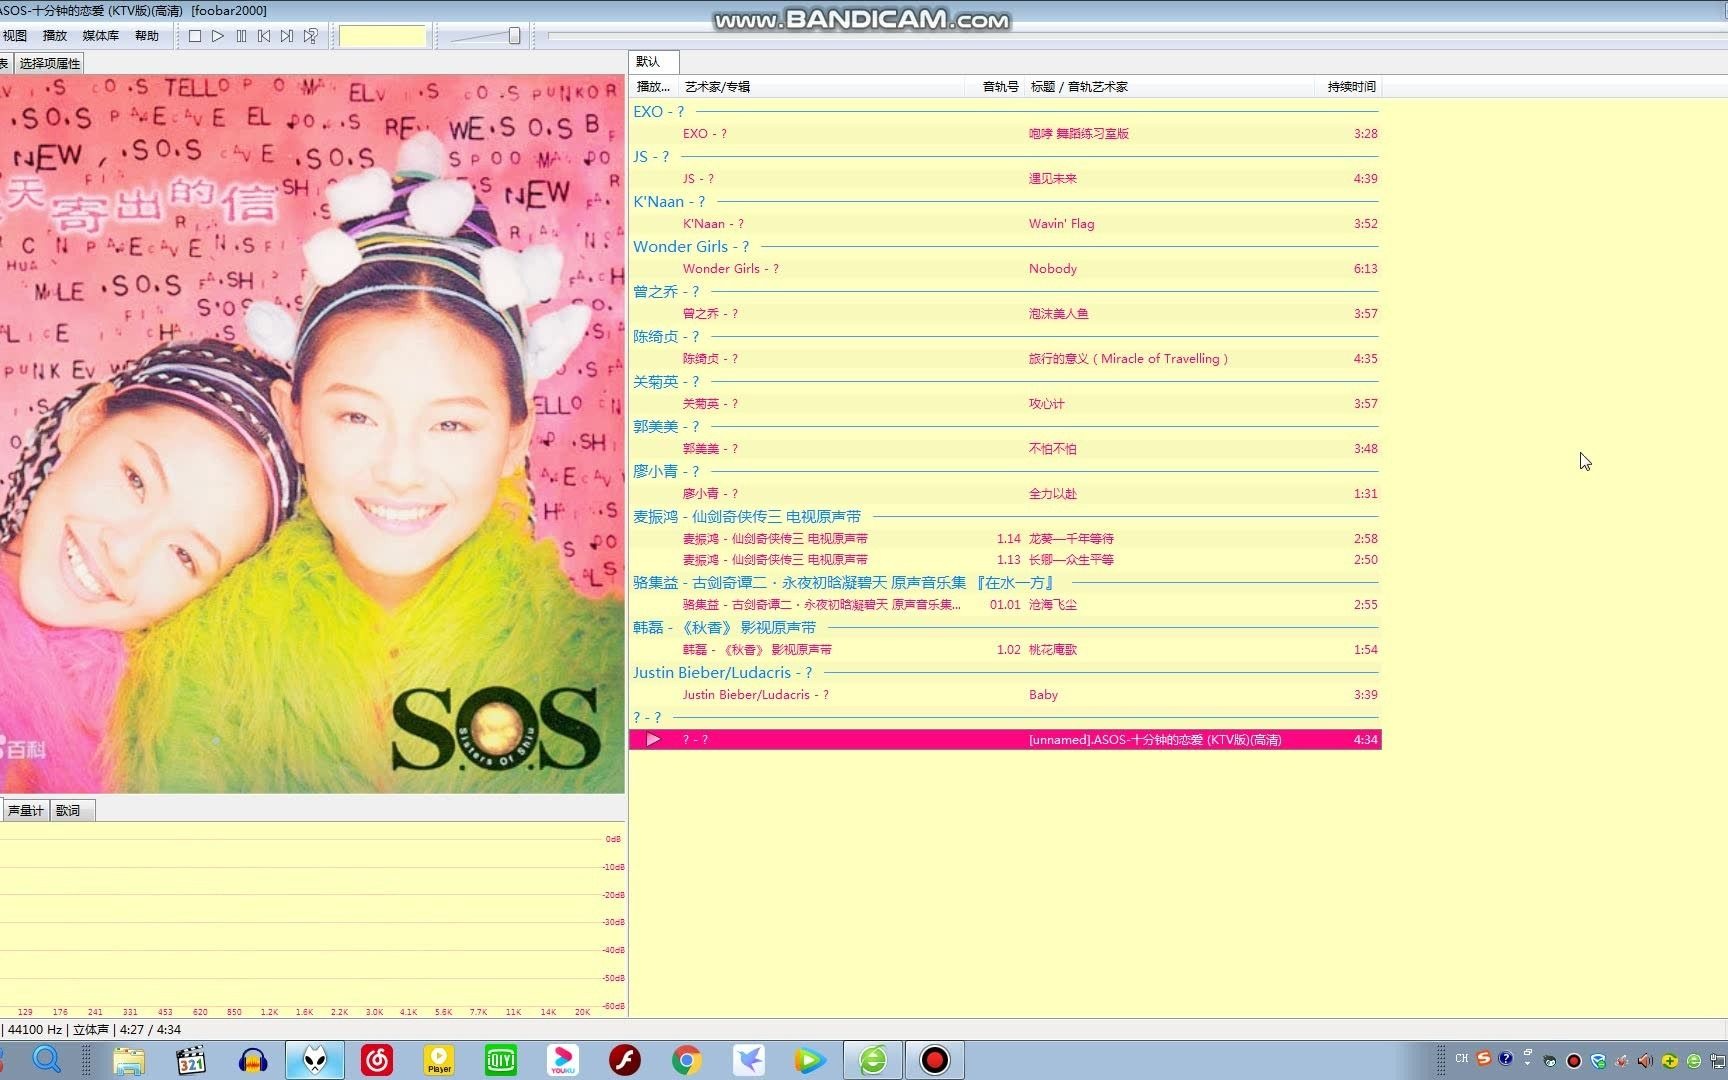Open the 视图 menu
Screen dimensions: 1728x1080
click(15, 36)
